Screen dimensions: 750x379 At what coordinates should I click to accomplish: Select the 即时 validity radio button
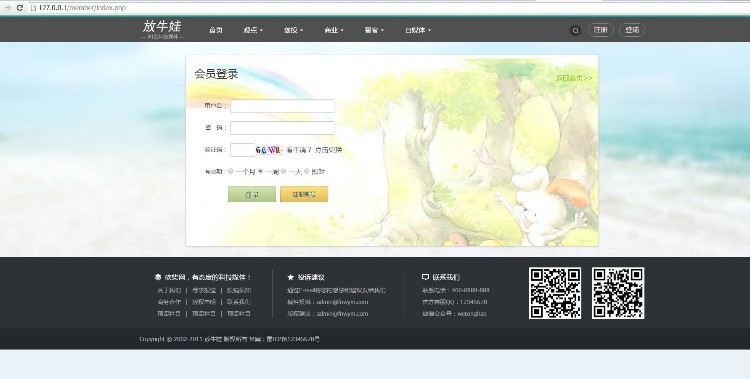[x=307, y=171]
